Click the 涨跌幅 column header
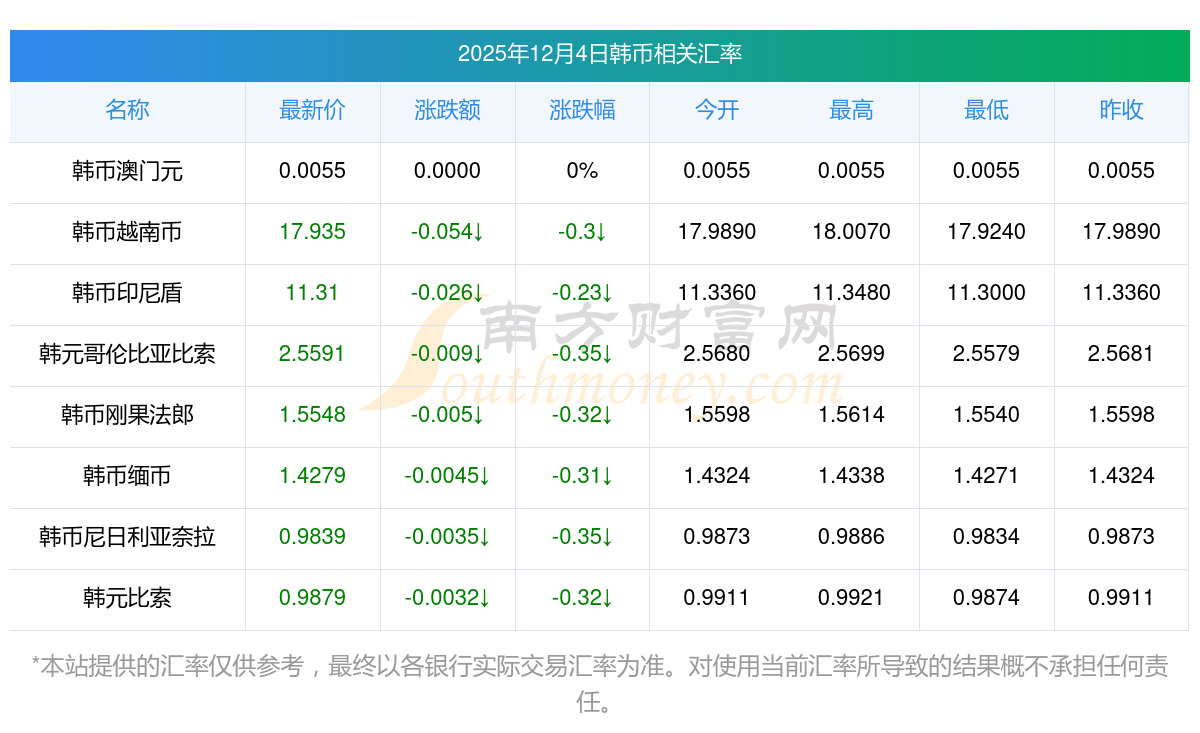 coord(582,110)
